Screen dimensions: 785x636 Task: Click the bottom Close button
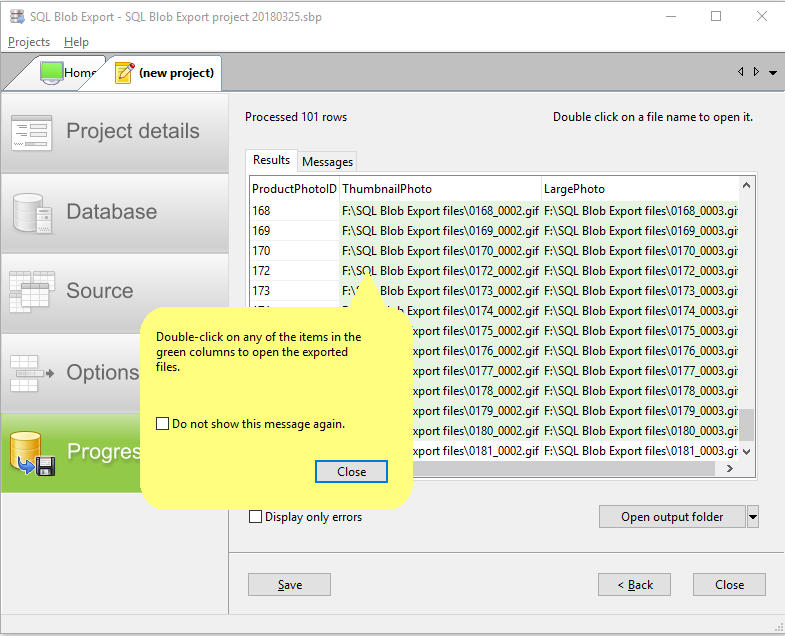point(729,584)
